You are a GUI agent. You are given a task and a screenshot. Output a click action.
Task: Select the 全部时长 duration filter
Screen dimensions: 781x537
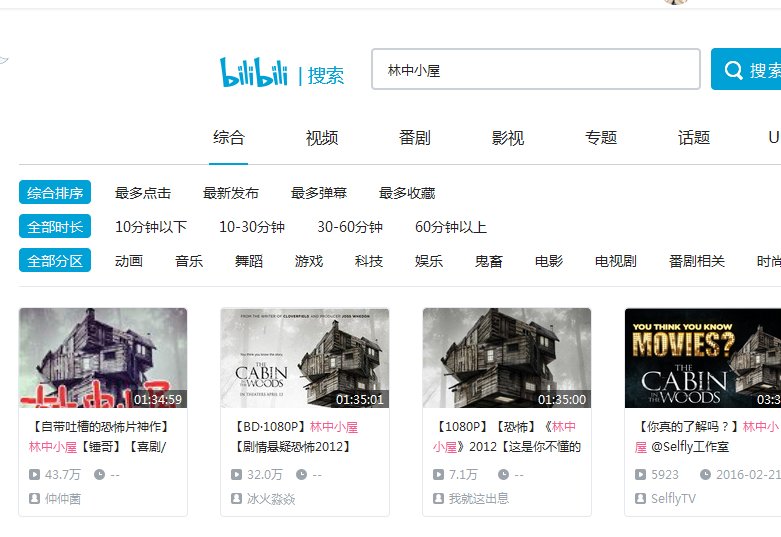[55, 227]
